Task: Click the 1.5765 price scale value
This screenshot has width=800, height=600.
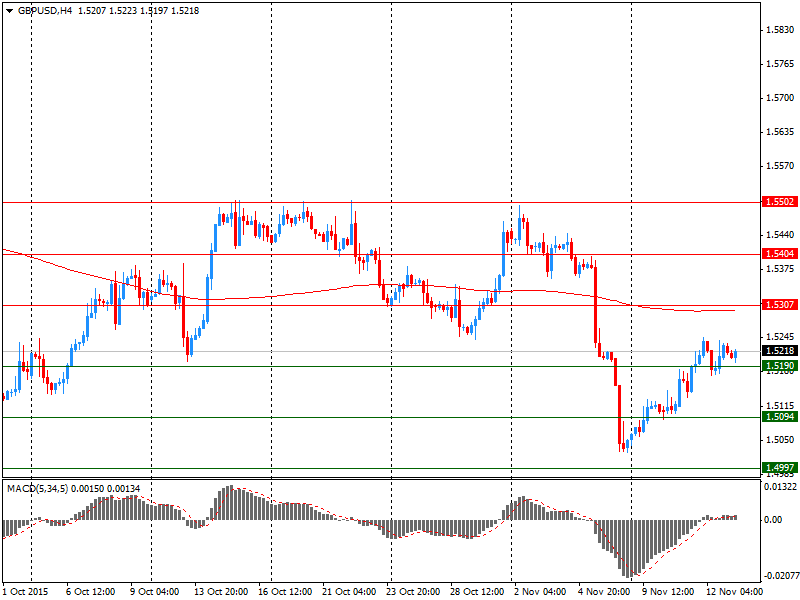Action: tap(780, 64)
